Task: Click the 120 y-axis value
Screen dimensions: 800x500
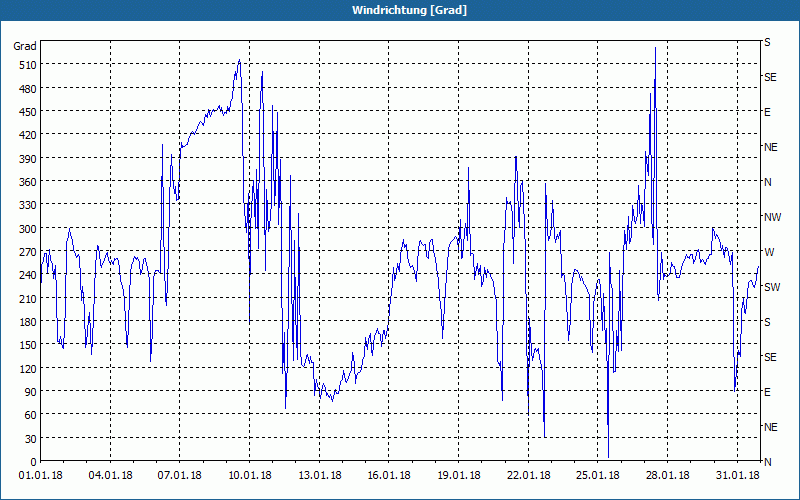Action: [x=28, y=368]
